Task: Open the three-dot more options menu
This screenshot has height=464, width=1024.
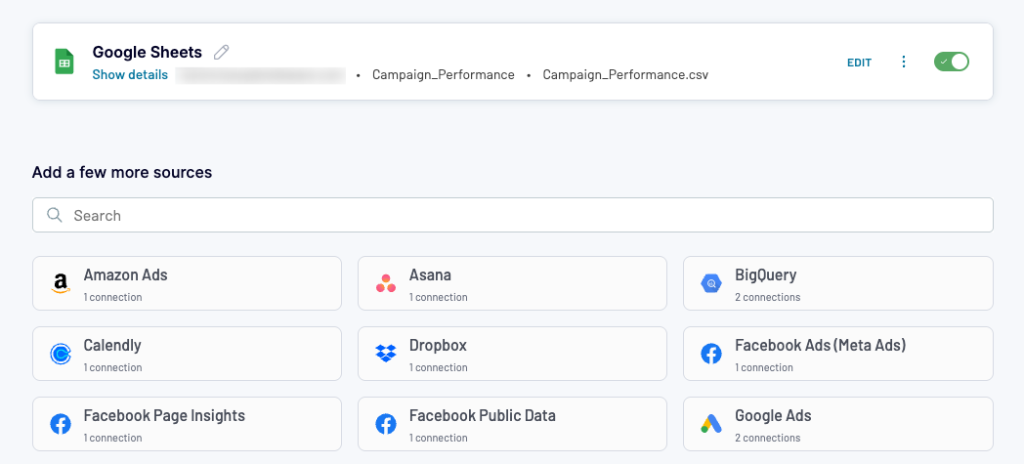Action: 904,62
